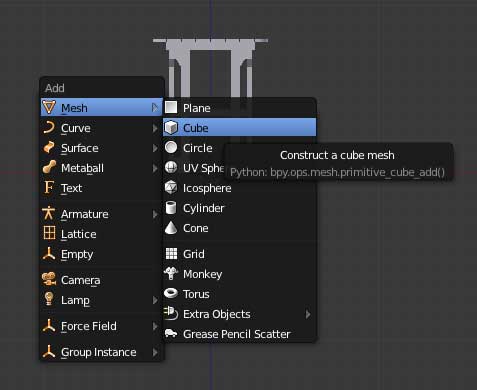Click the Plane square icon
Viewport: 477px width, 390px height.
(x=171, y=107)
